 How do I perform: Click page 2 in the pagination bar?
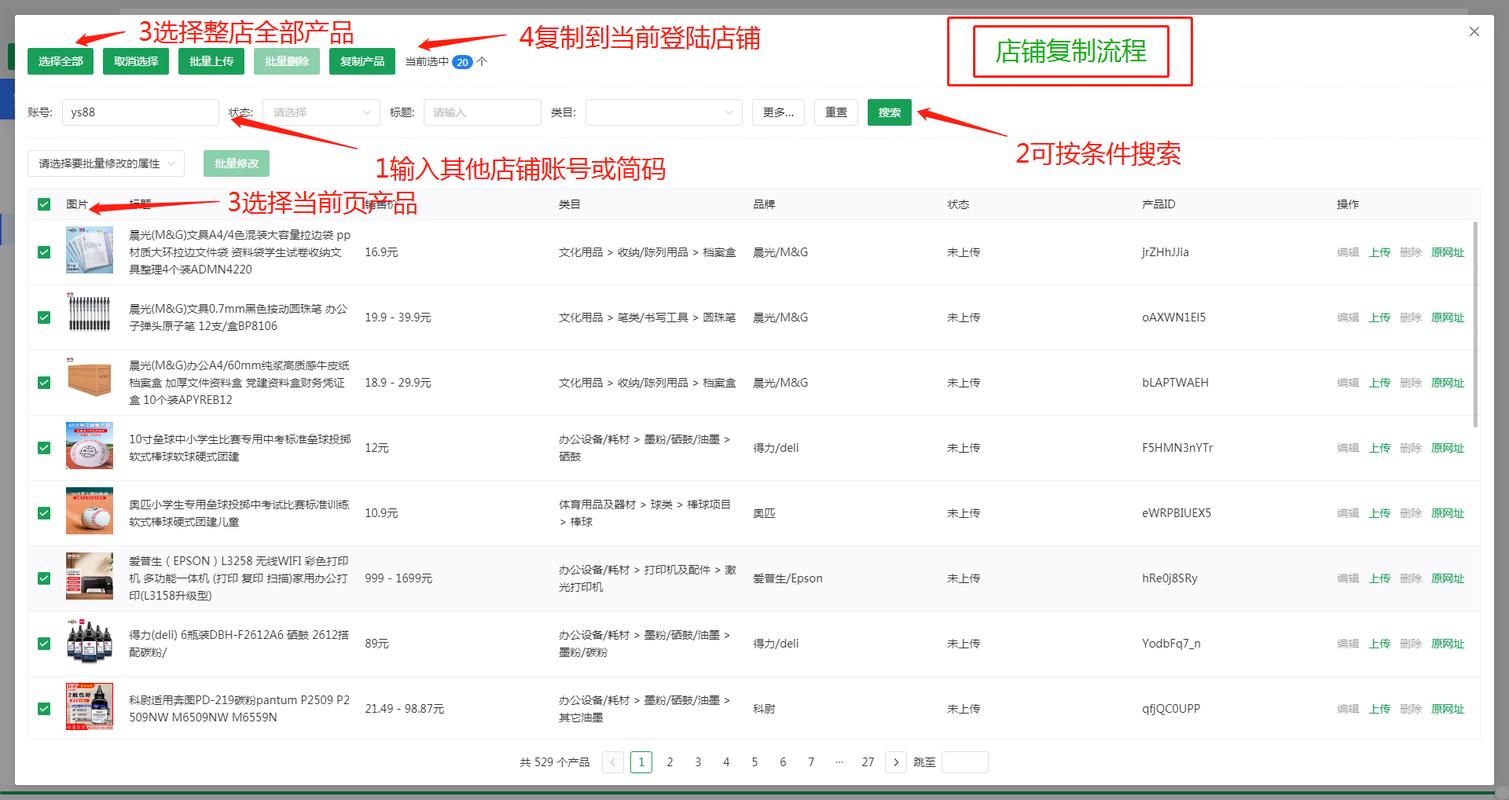pyautogui.click(x=669, y=761)
